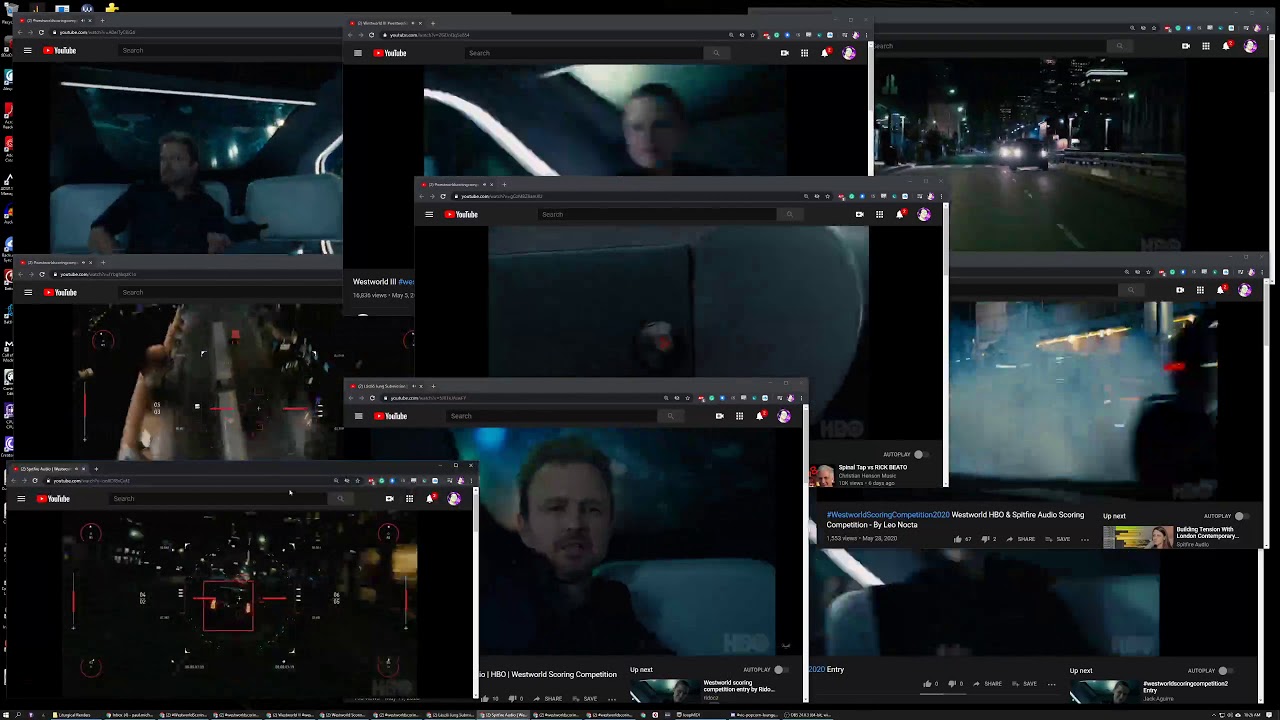Screen dimensions: 1280x720
Task: Click account avatar in night street video window
Action: tap(1250, 46)
